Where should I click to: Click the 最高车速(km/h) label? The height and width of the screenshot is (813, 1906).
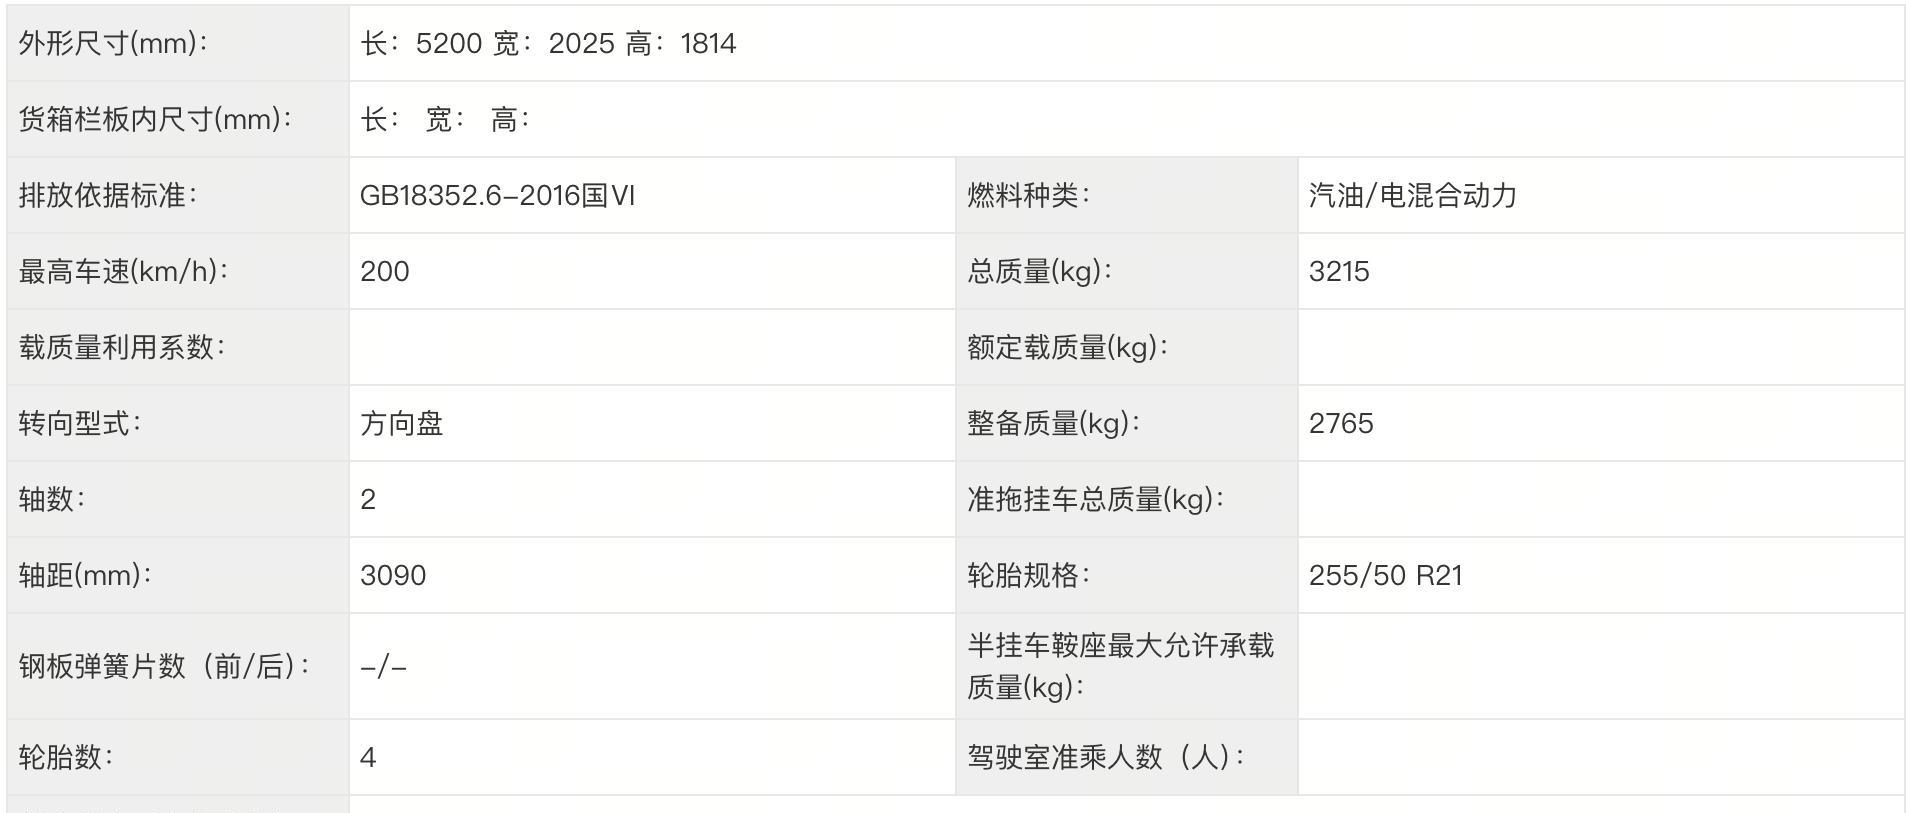(123, 272)
